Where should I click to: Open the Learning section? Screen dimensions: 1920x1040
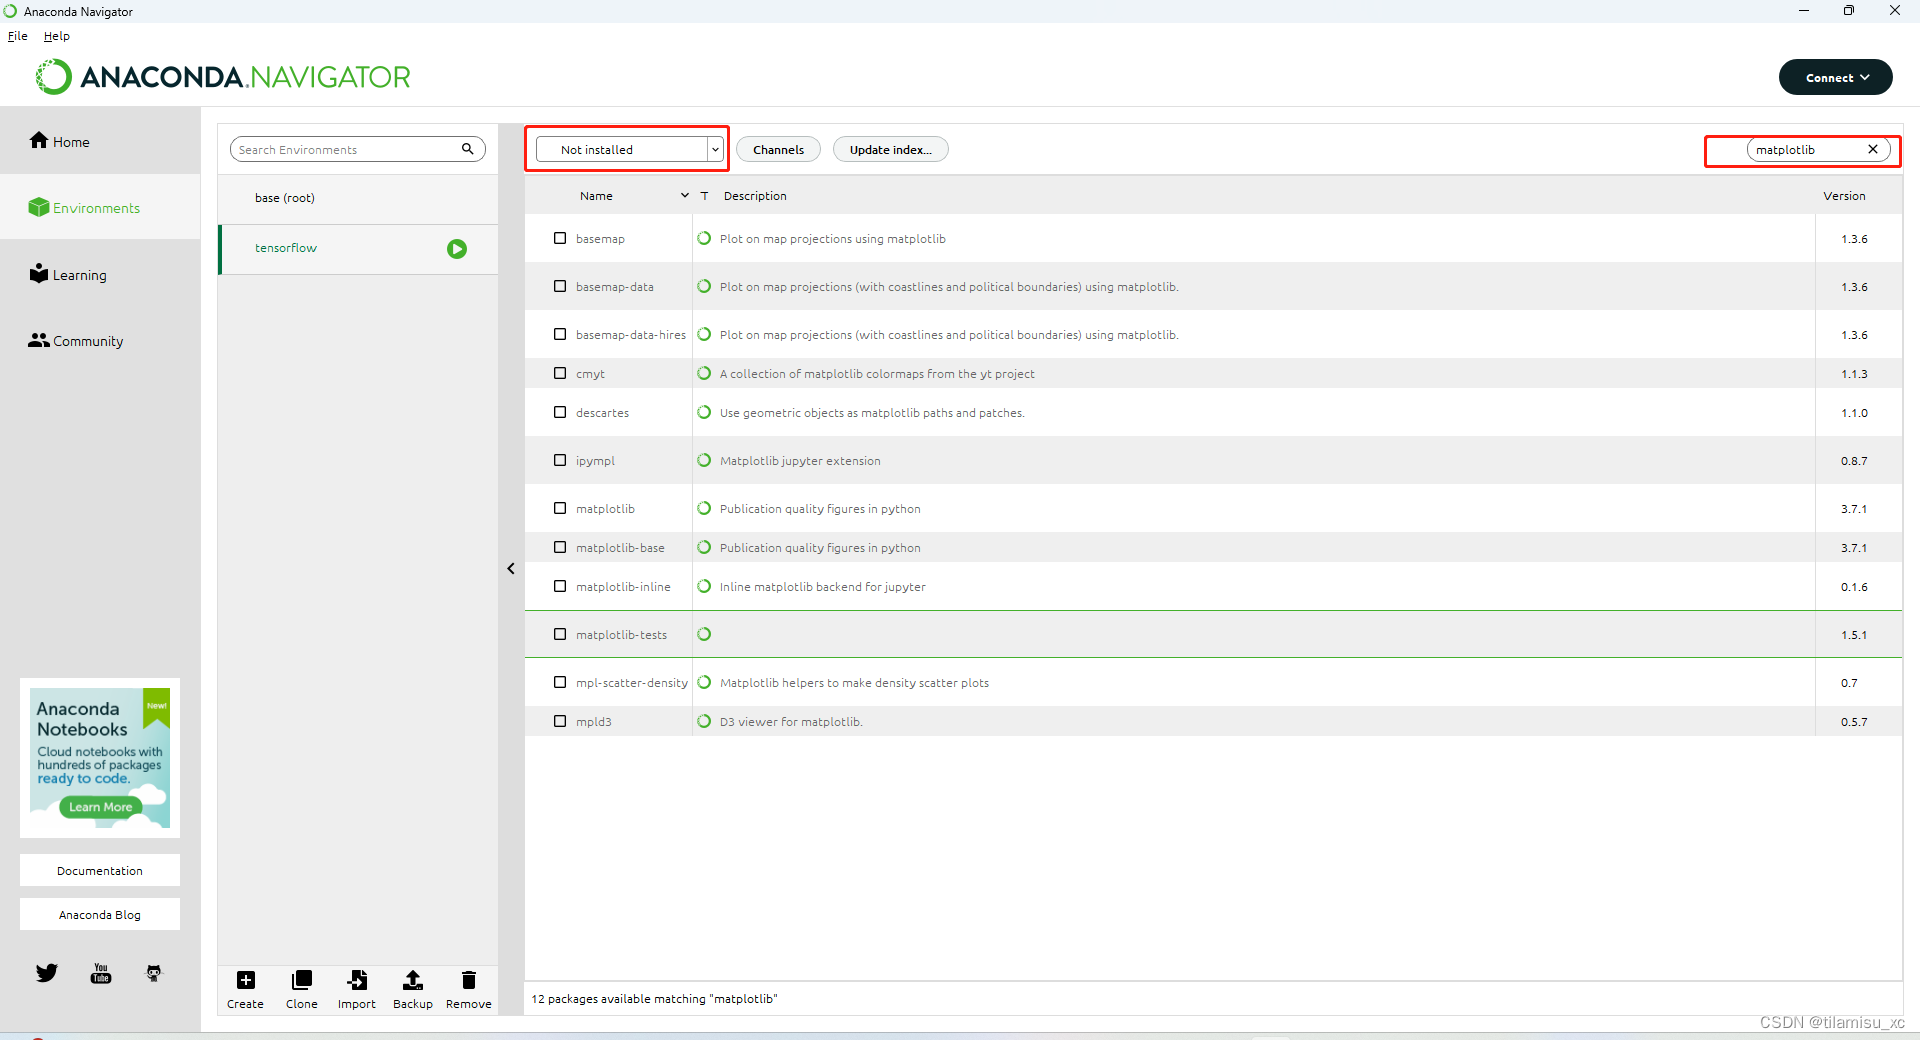tap(68, 274)
